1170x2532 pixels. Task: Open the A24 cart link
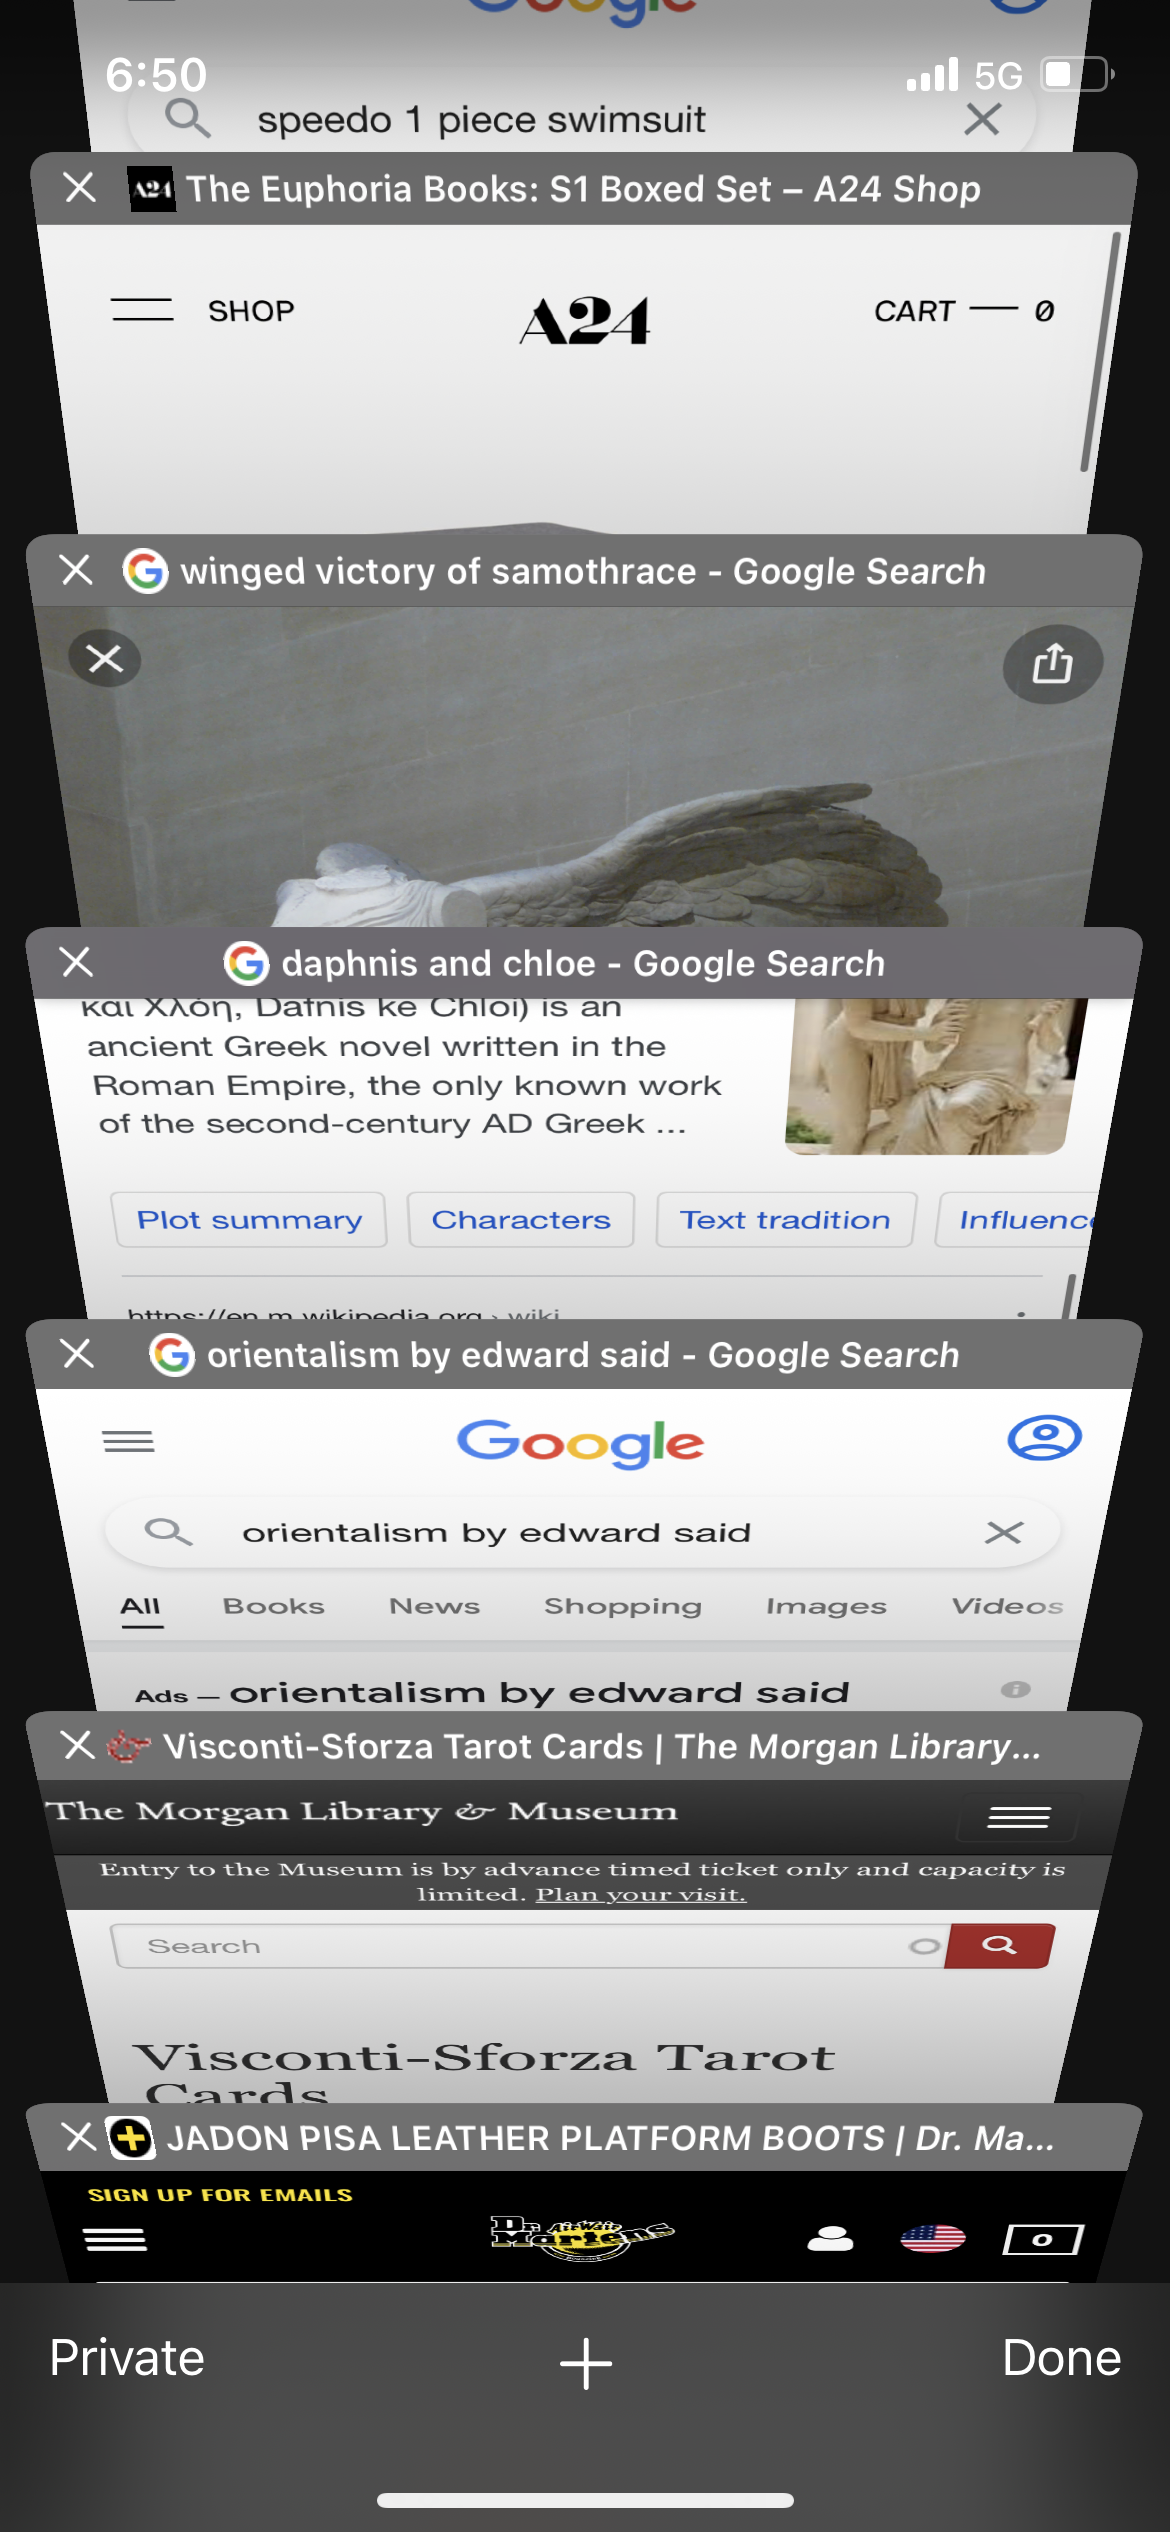[x=964, y=311]
